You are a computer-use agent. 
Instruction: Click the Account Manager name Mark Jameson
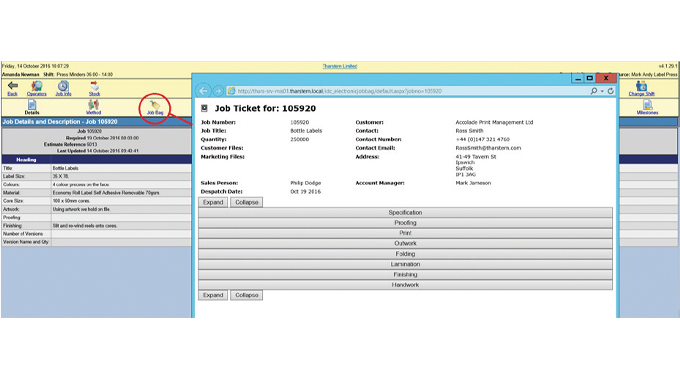[473, 183]
